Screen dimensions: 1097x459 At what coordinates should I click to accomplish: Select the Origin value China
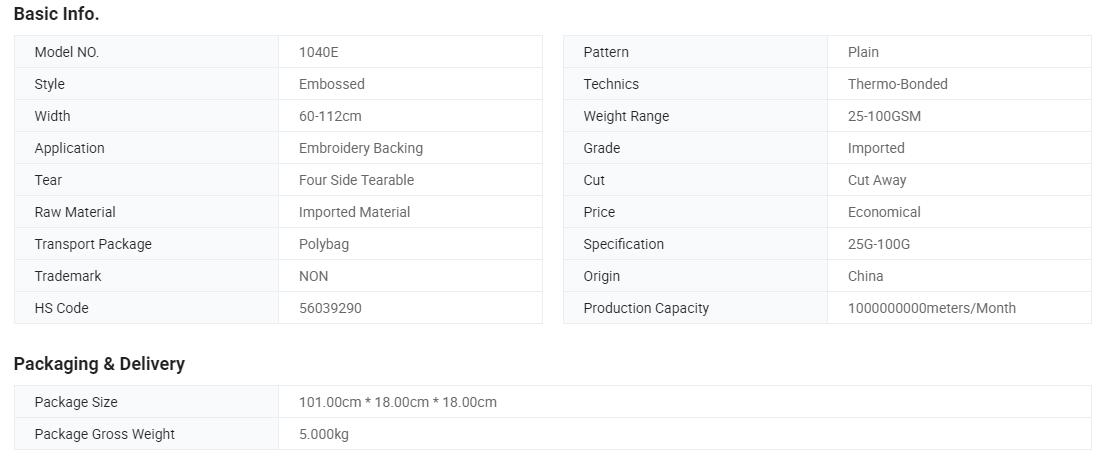865,276
